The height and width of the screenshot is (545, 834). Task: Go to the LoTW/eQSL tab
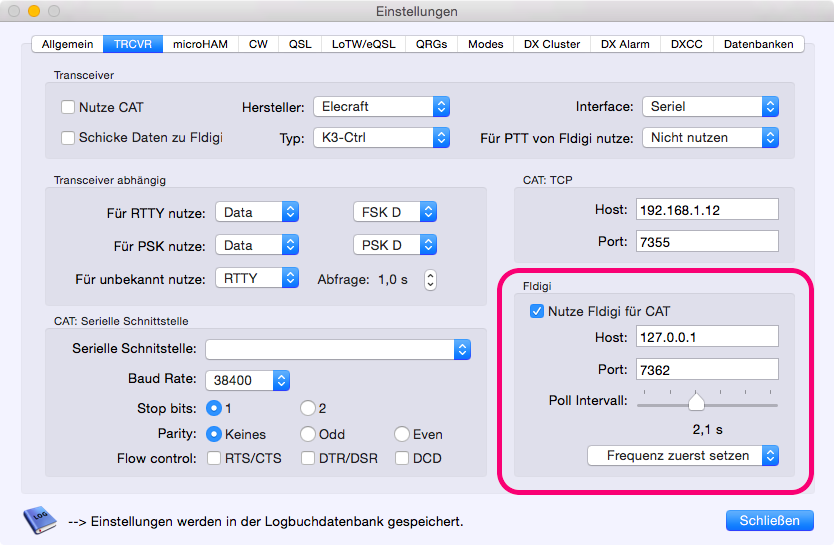click(x=362, y=44)
